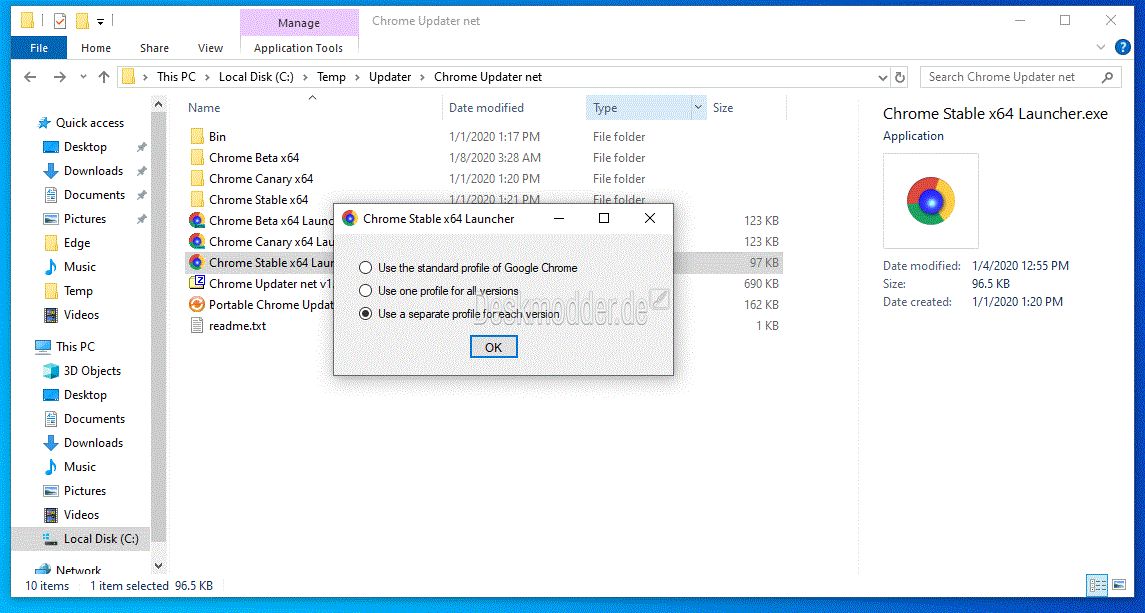
Task: Click the navigation pane scrollbar up arrow
Action: coord(158,104)
